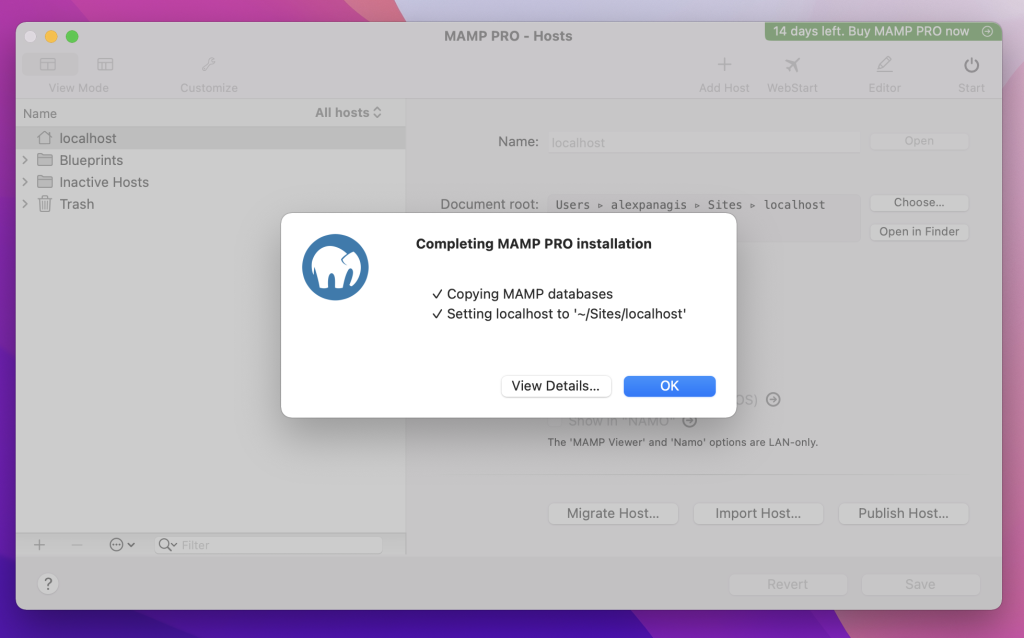The width and height of the screenshot is (1024, 638).
Task: Zoom the window with the green button
Action: 72,37
